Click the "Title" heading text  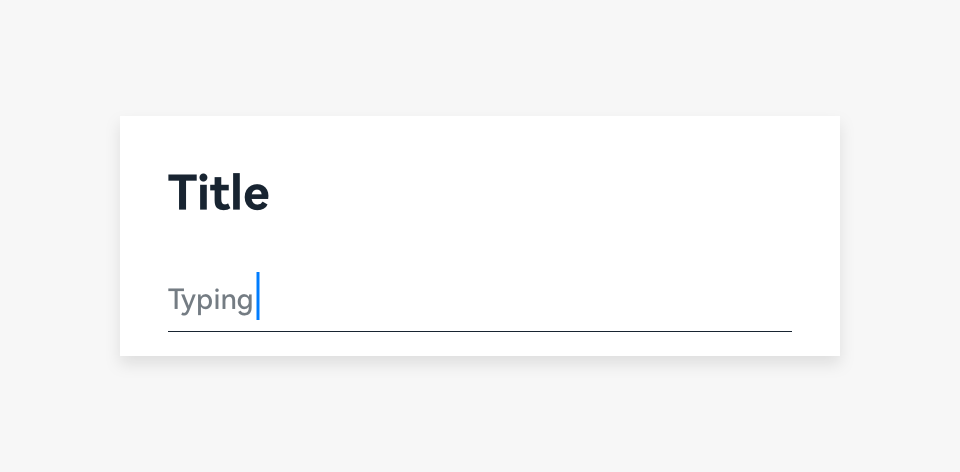218,193
